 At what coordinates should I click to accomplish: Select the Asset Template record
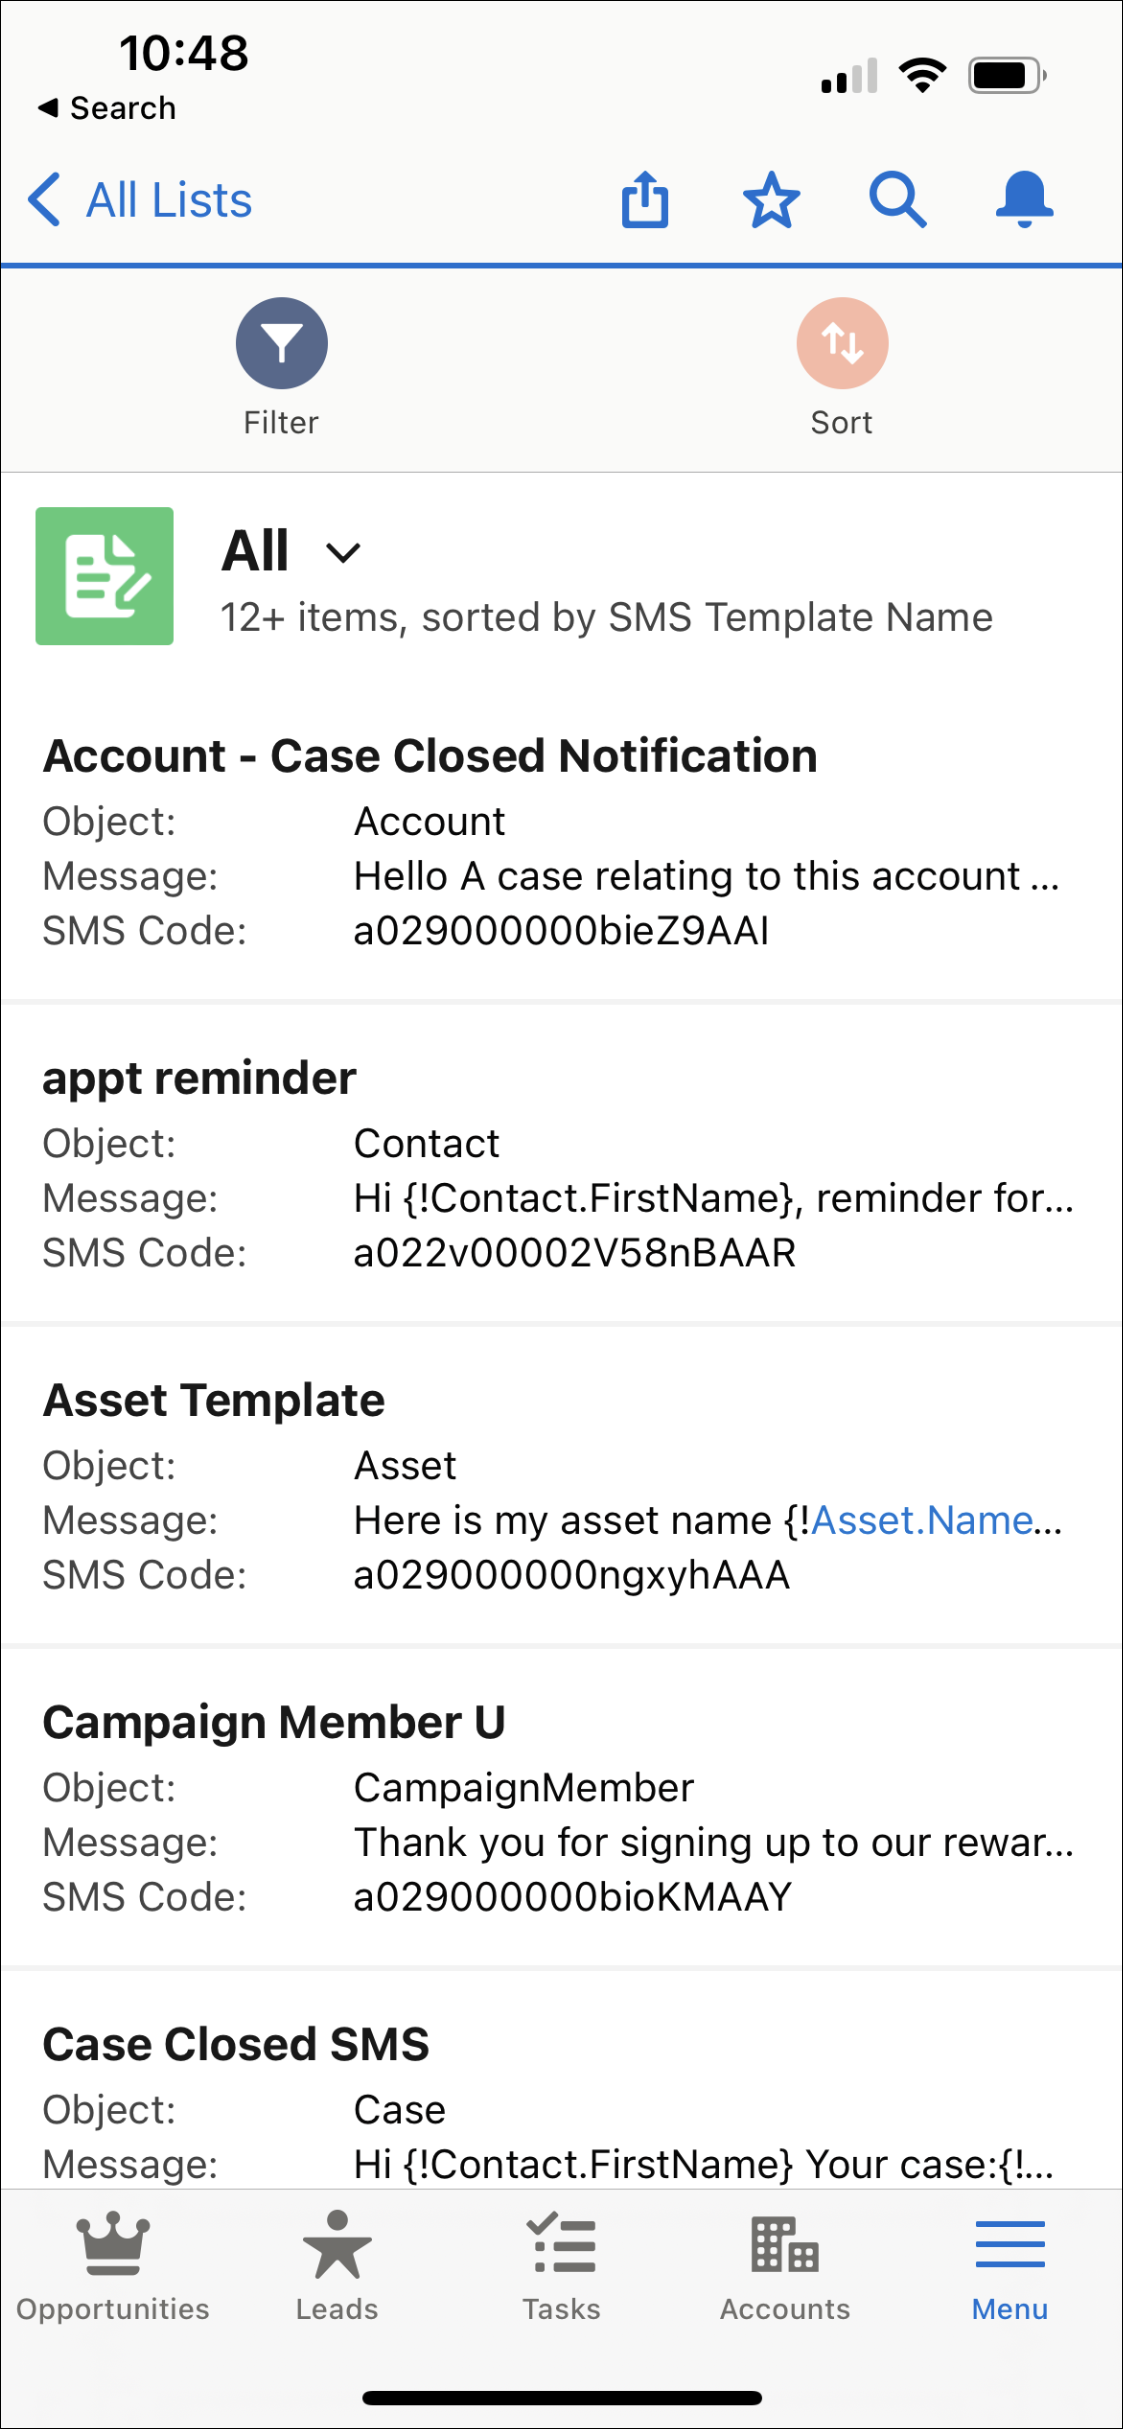213,1399
